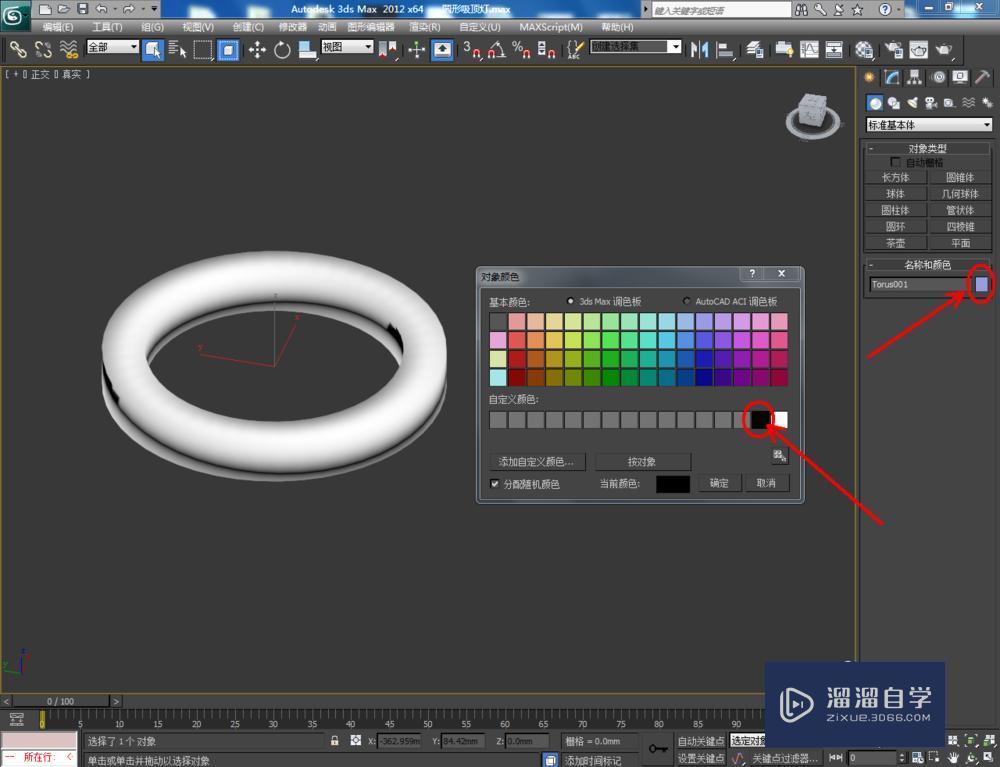Click the Select and Link chain icon

pos(18,49)
